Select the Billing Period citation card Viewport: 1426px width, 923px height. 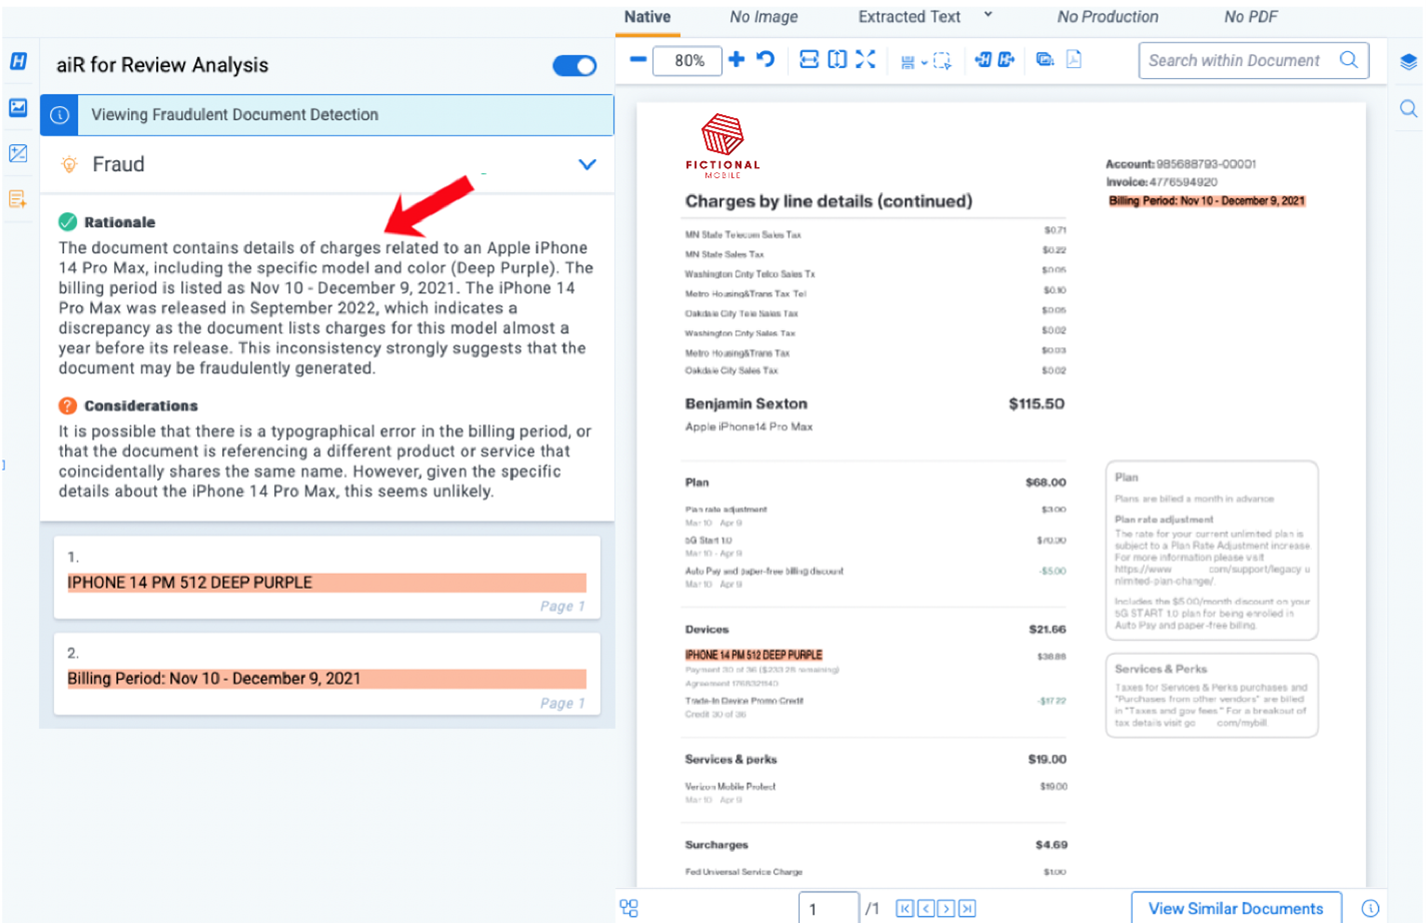[326, 678]
